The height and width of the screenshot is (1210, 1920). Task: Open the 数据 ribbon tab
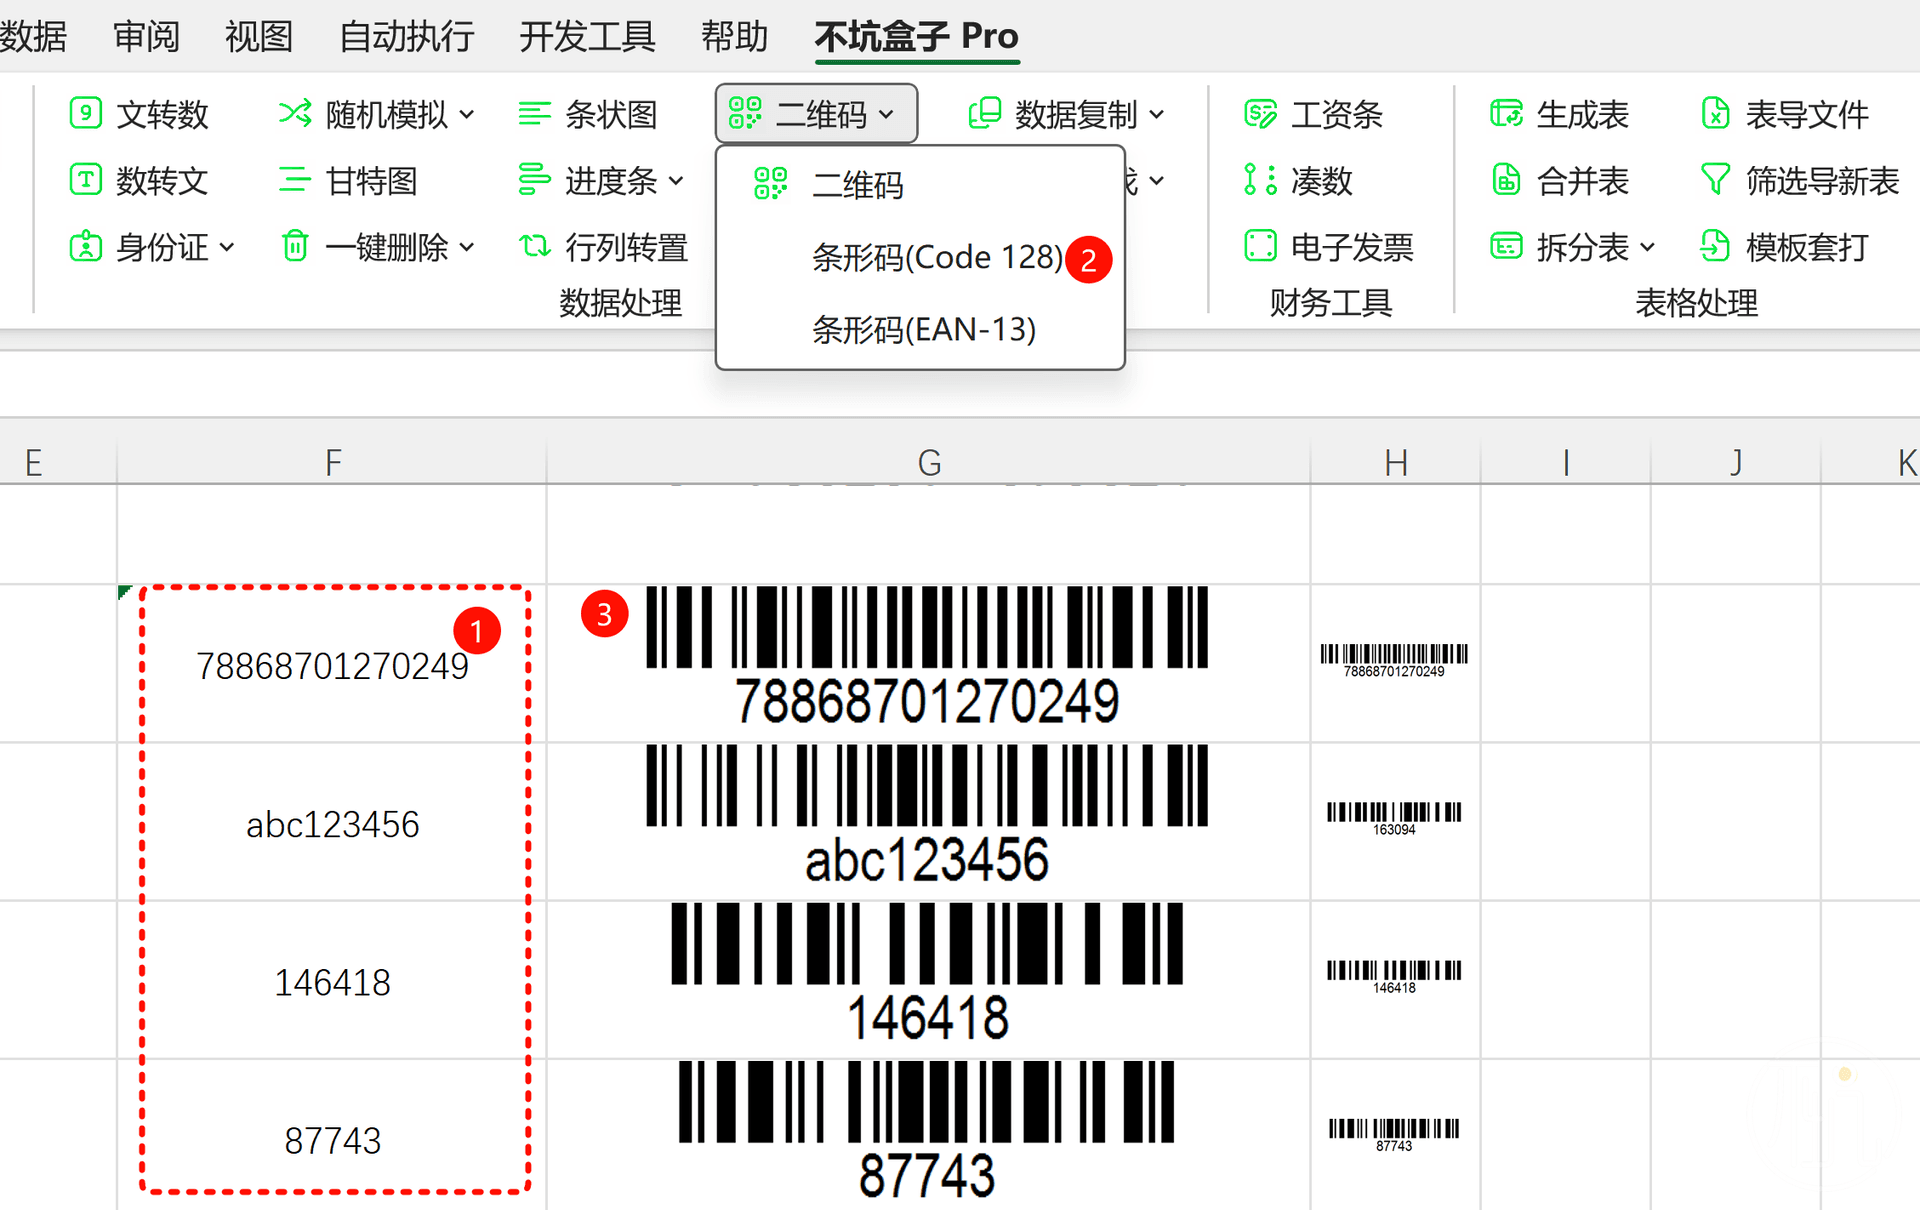pyautogui.click(x=33, y=36)
